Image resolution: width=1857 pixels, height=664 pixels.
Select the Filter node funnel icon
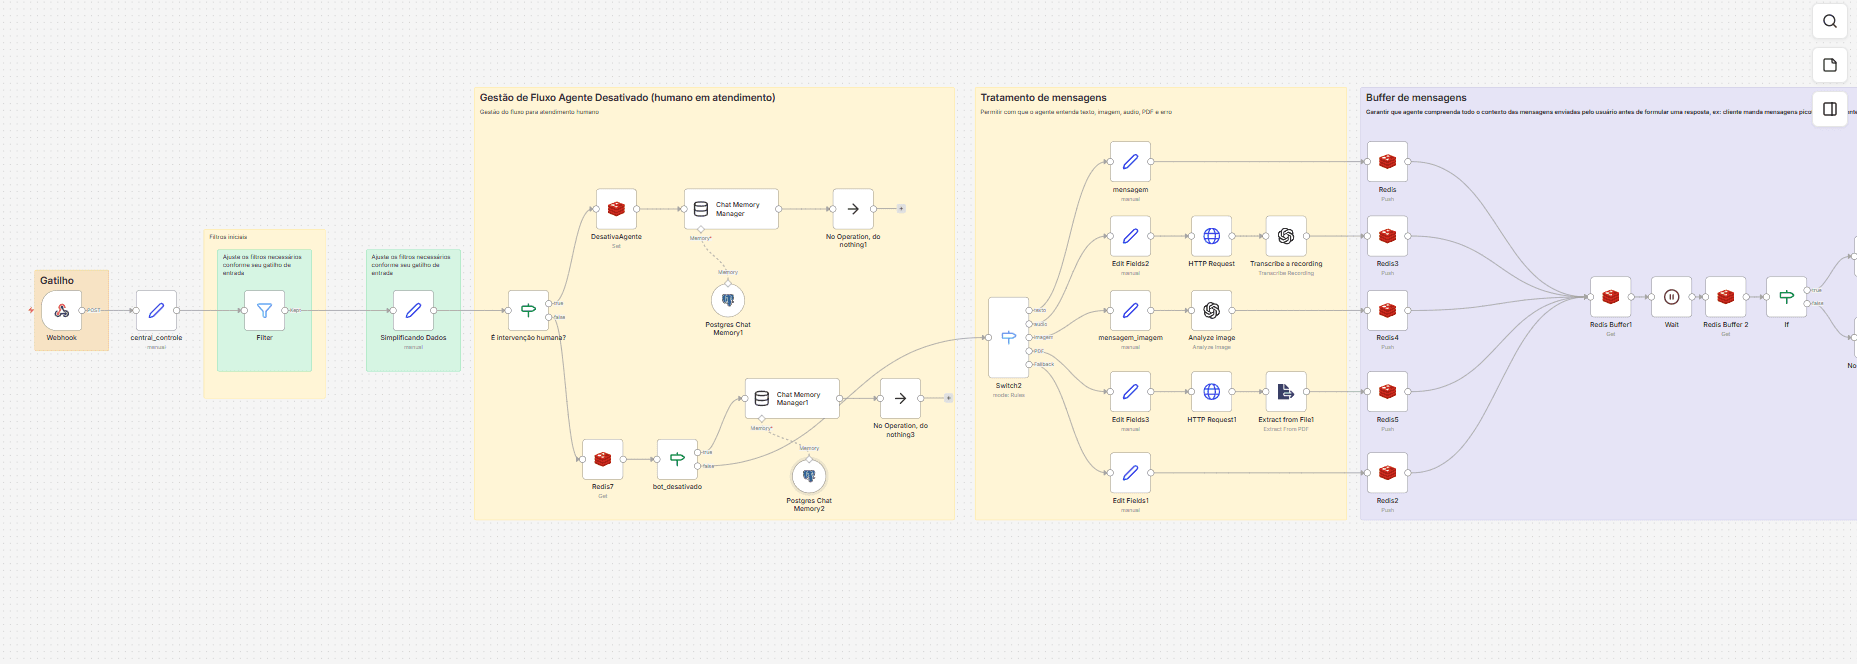(264, 311)
